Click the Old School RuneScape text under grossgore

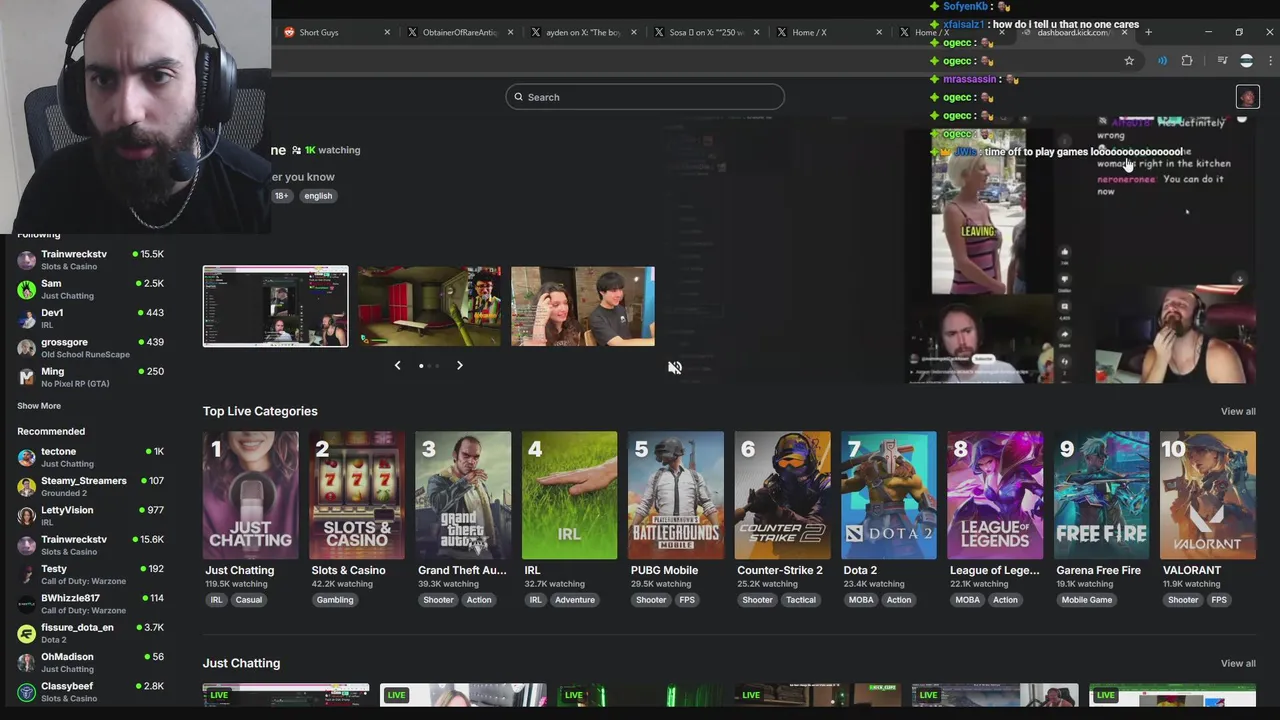(x=85, y=355)
